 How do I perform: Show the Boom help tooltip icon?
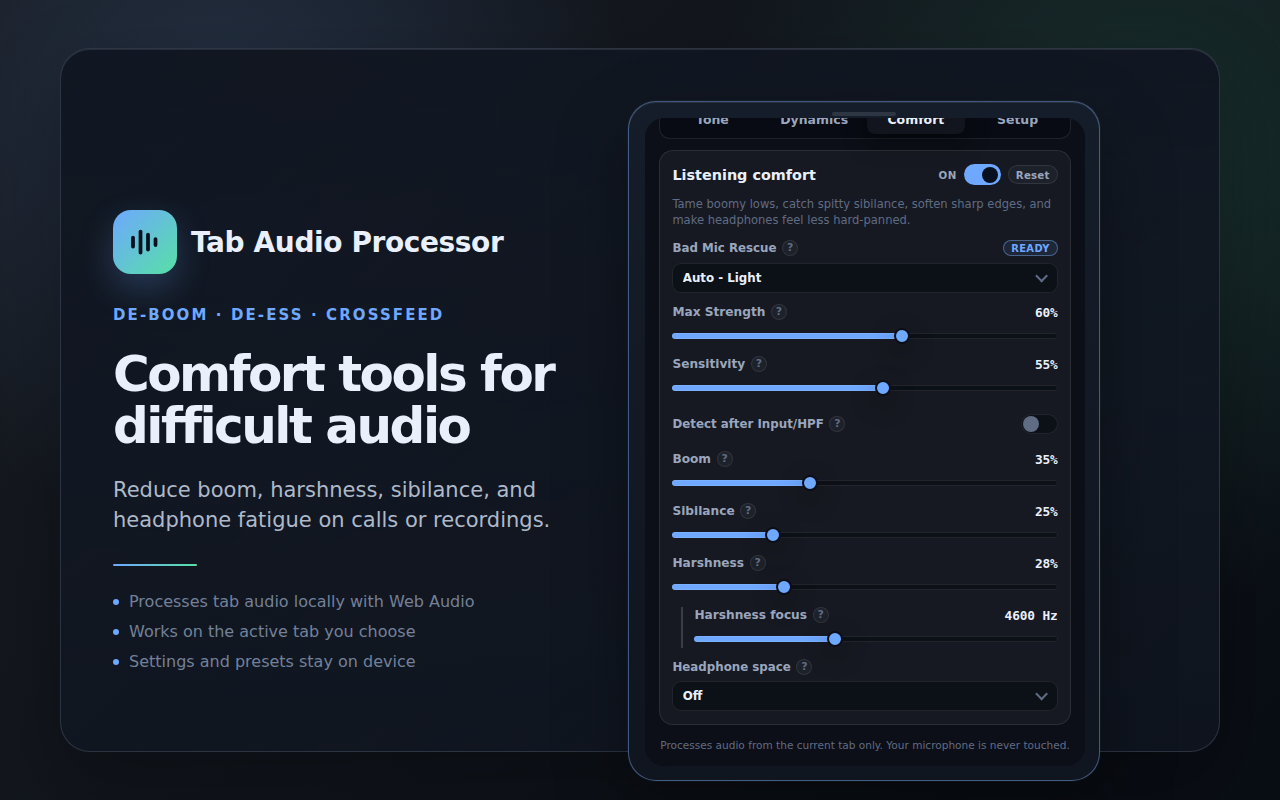[725, 459]
